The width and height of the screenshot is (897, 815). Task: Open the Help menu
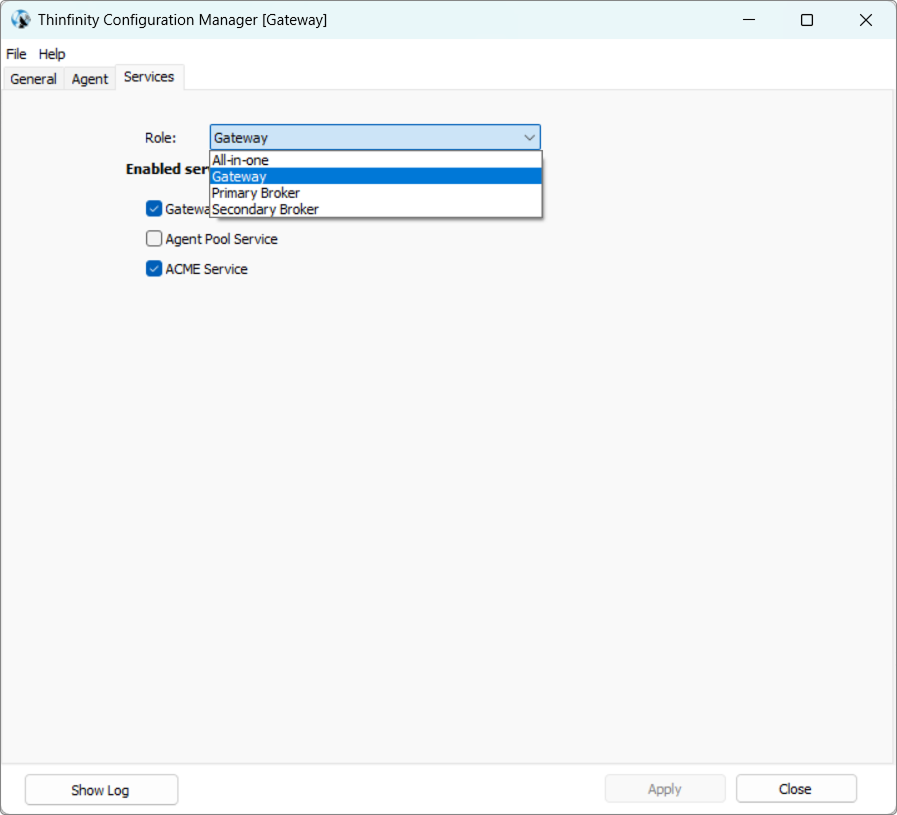[x=52, y=54]
